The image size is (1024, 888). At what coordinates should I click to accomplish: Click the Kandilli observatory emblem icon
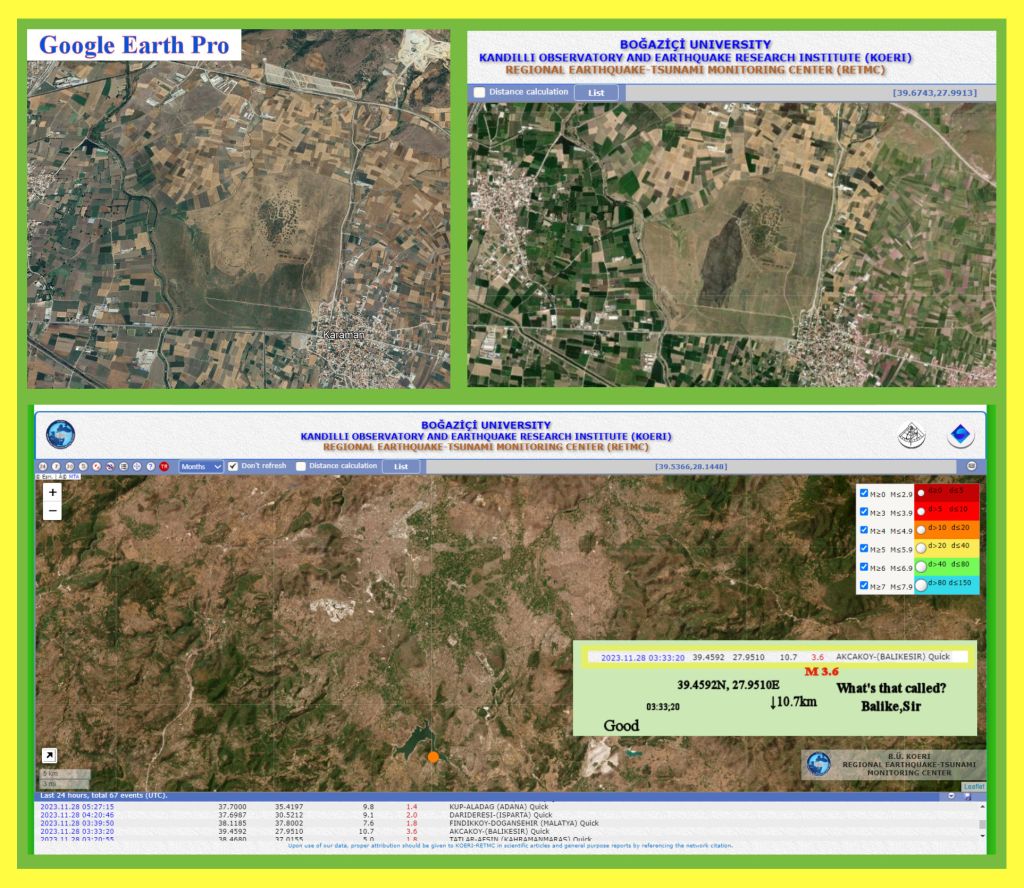tap(911, 435)
